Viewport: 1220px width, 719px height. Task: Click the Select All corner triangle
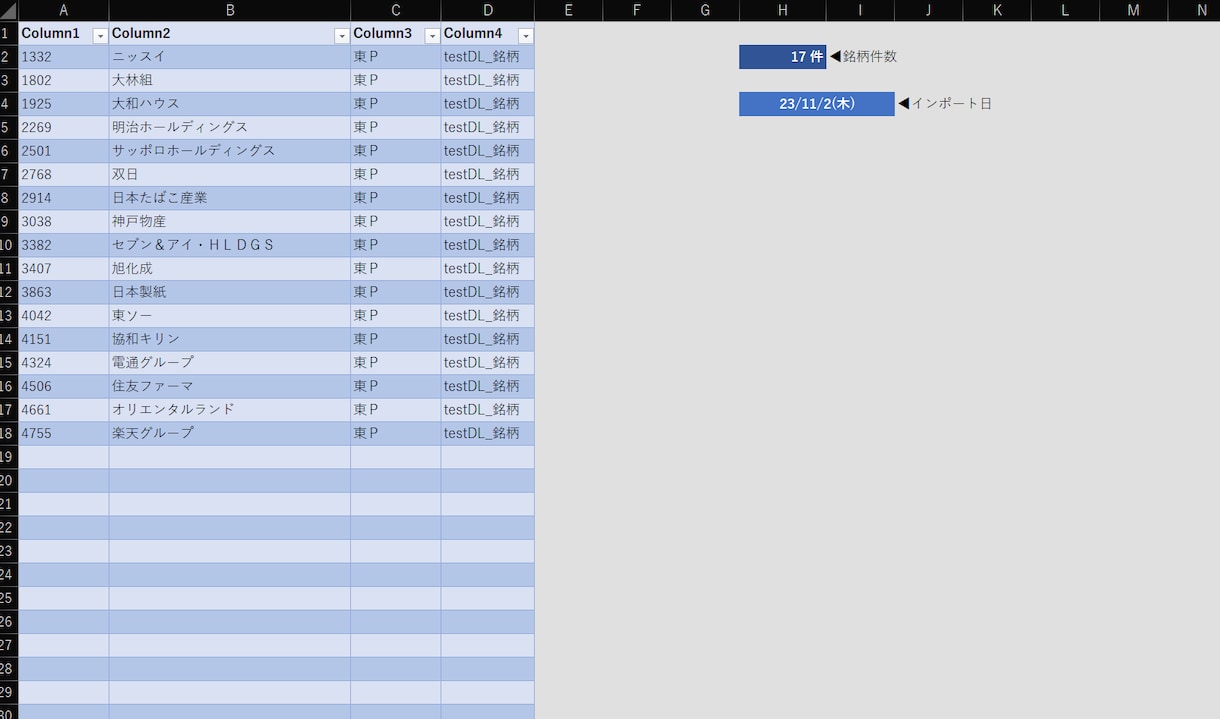9,11
